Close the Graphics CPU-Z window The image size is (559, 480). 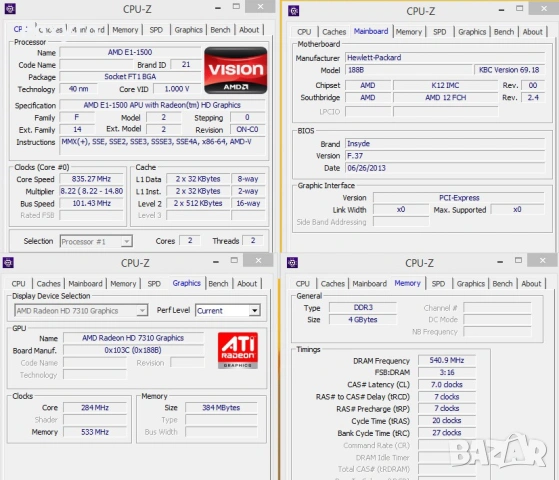coord(258,260)
